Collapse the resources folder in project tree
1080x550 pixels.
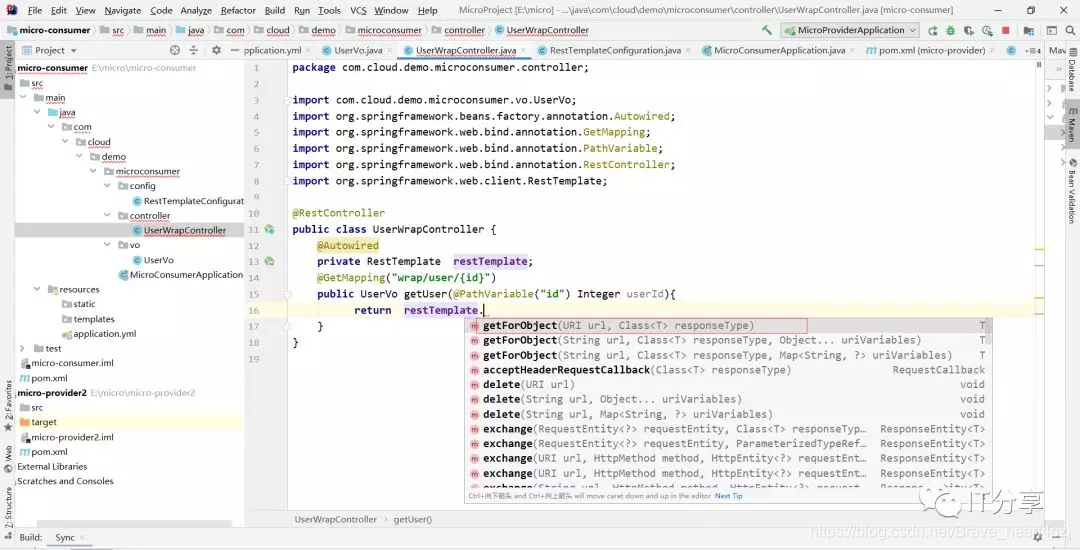point(37,289)
